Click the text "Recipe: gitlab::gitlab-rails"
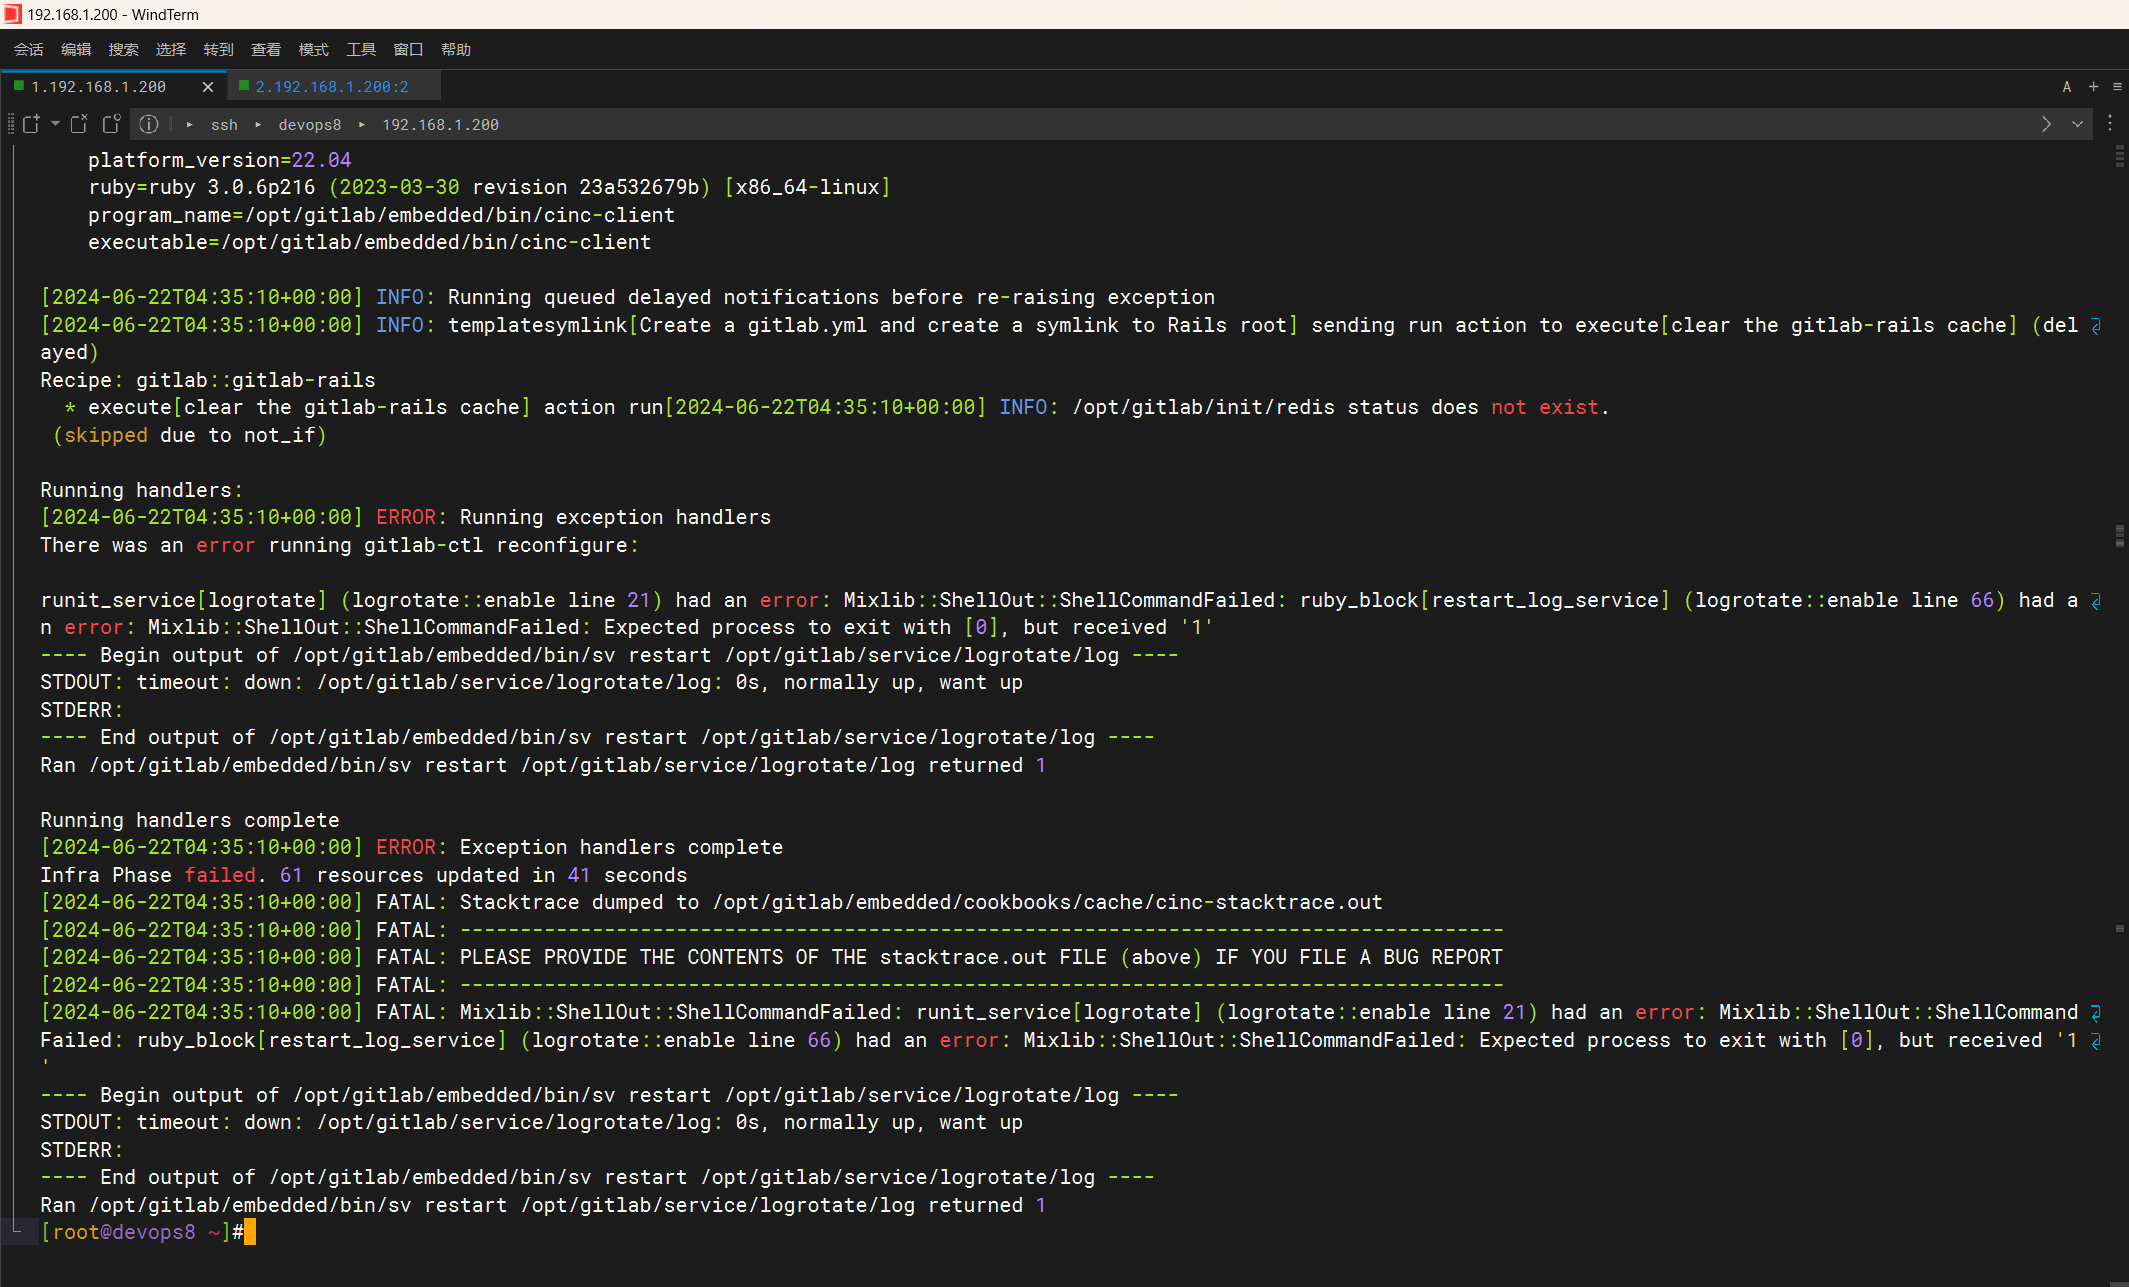 (208, 380)
